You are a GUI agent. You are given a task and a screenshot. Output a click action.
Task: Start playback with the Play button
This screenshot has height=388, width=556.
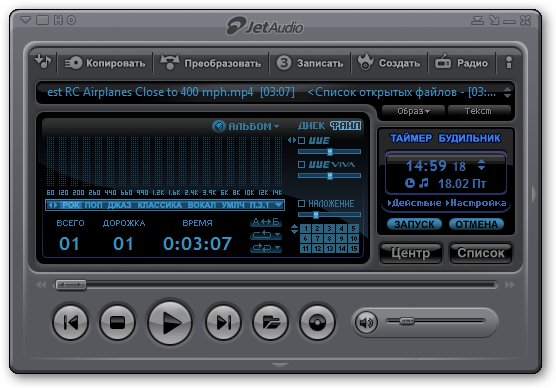170,322
